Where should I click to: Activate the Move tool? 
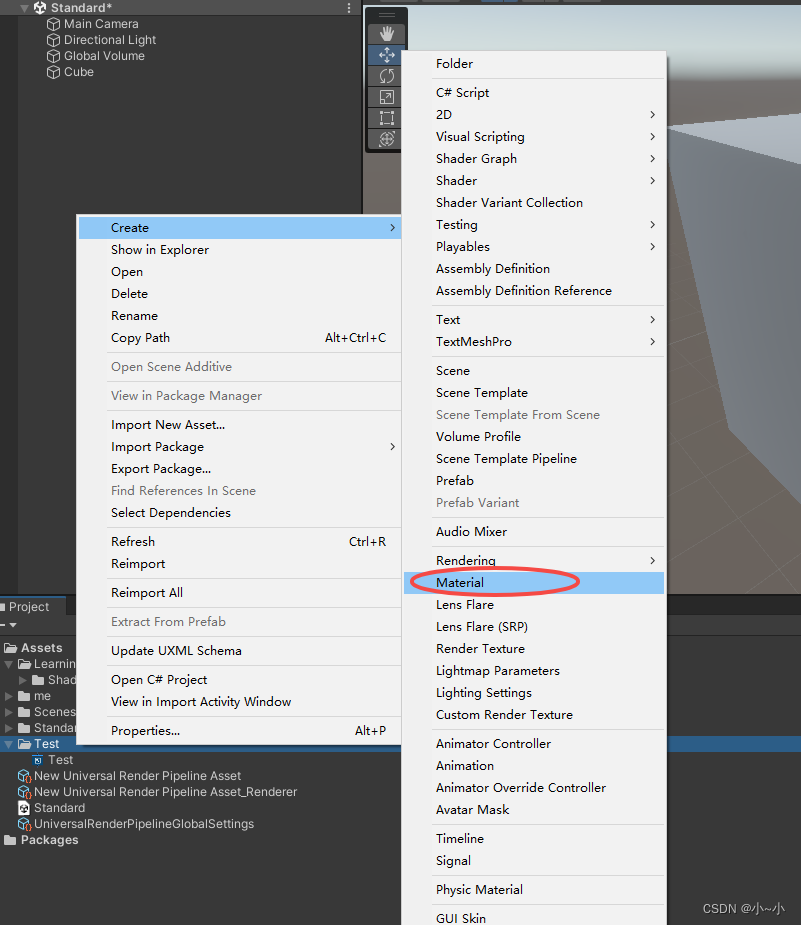(385, 54)
